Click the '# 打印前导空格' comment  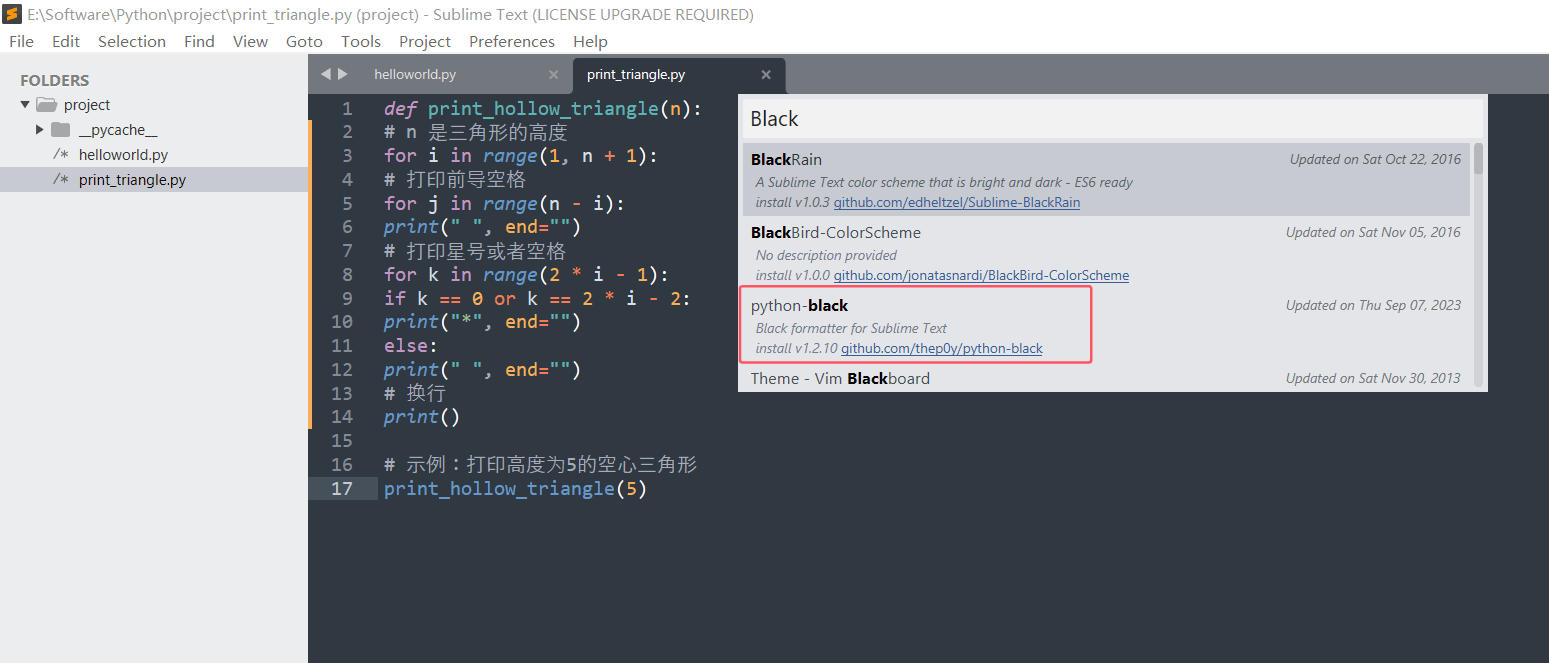[455, 180]
